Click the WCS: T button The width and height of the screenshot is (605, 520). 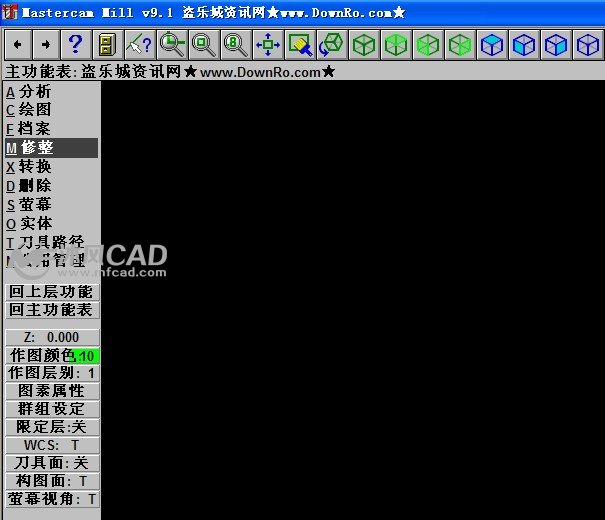(x=52, y=445)
